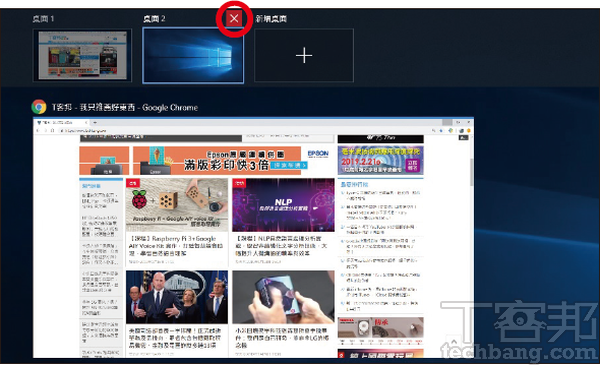Select the Desktop 2 thumbnail

[x=193, y=55]
